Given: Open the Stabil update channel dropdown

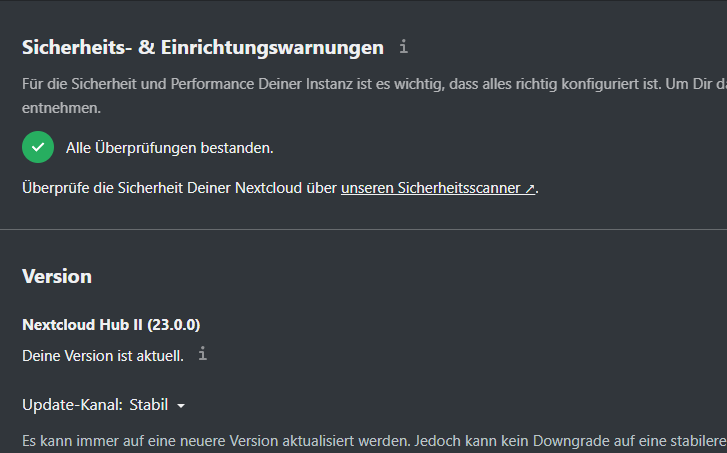Looking at the screenshot, I should [157, 405].
